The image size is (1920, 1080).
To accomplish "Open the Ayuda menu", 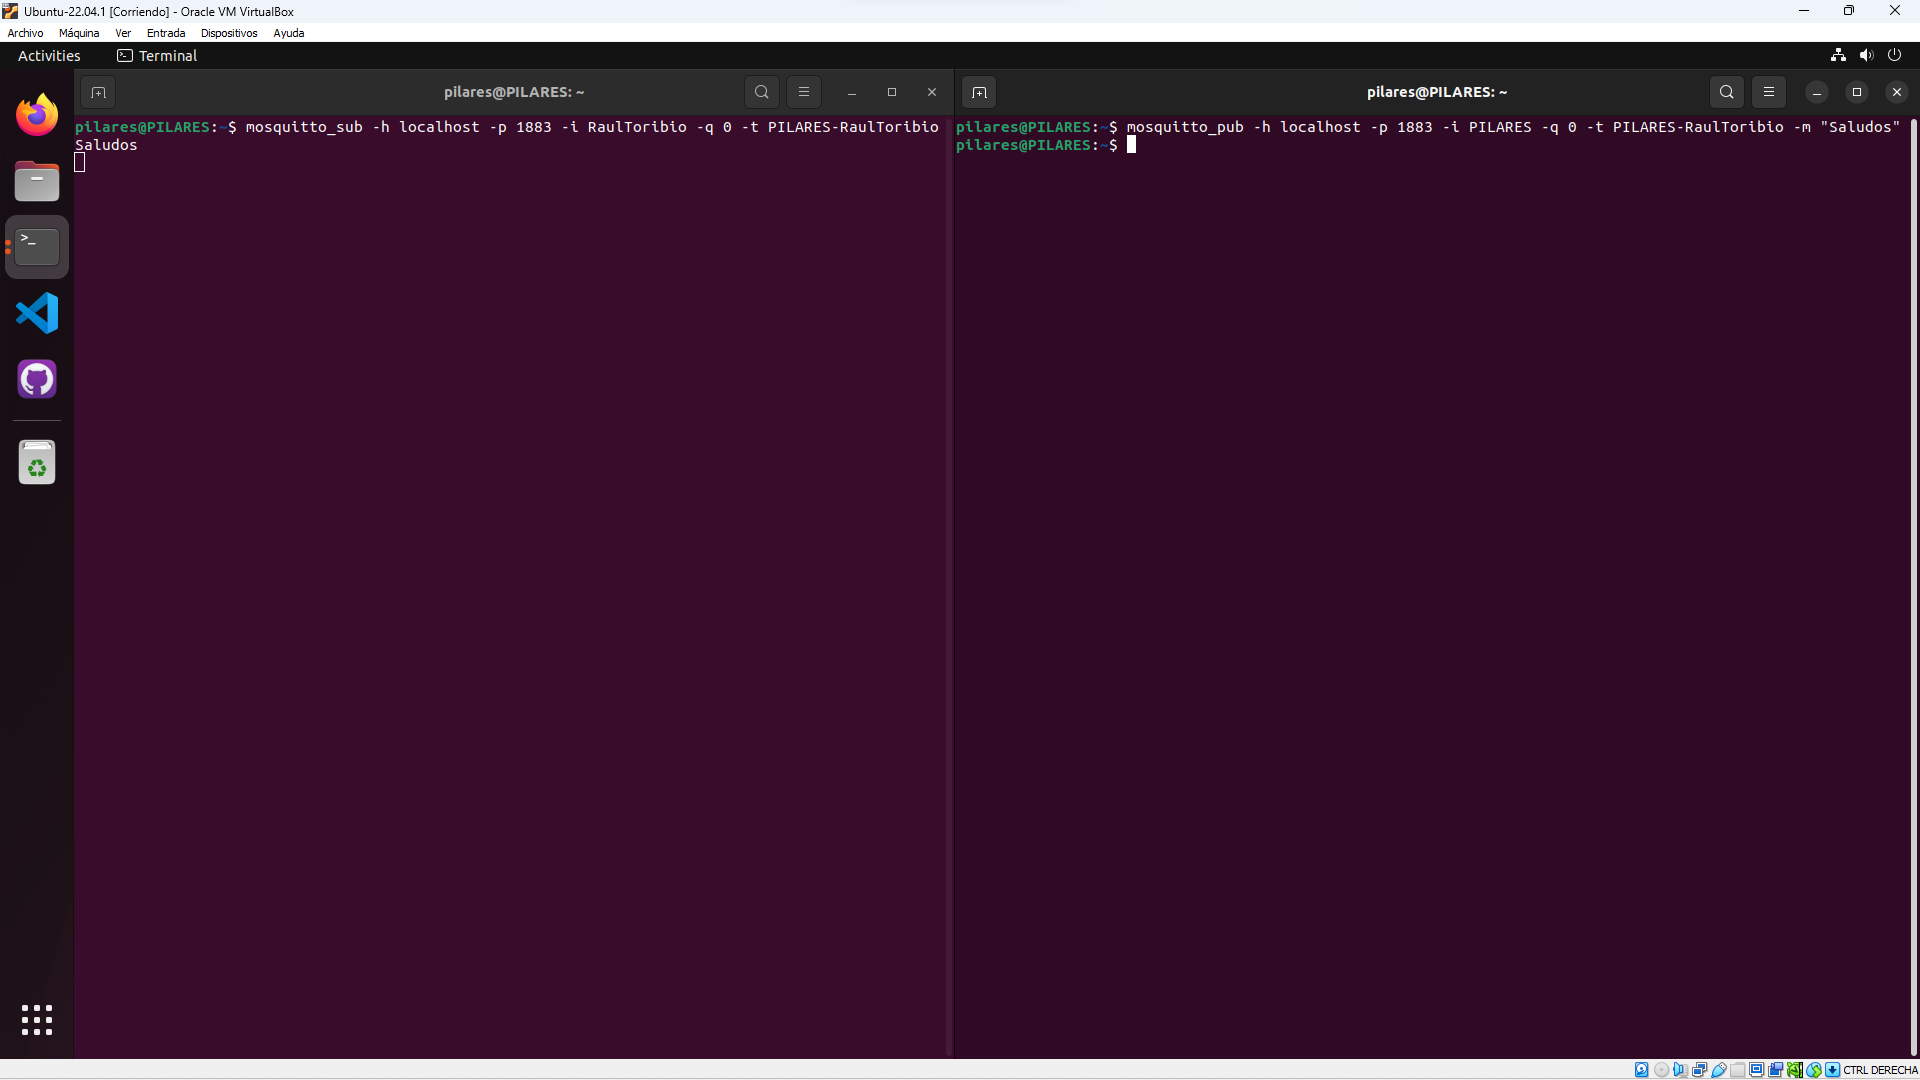I will tap(288, 33).
